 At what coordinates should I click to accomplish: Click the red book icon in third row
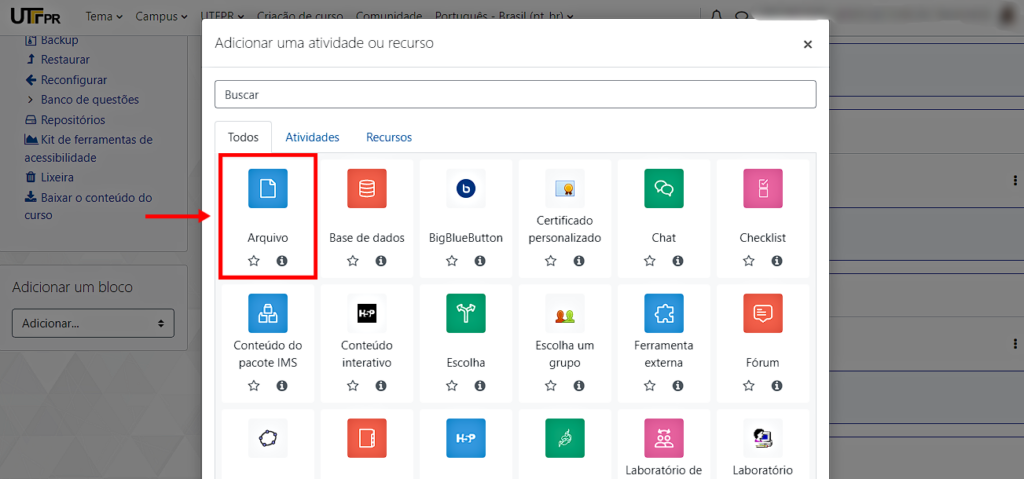click(x=367, y=438)
